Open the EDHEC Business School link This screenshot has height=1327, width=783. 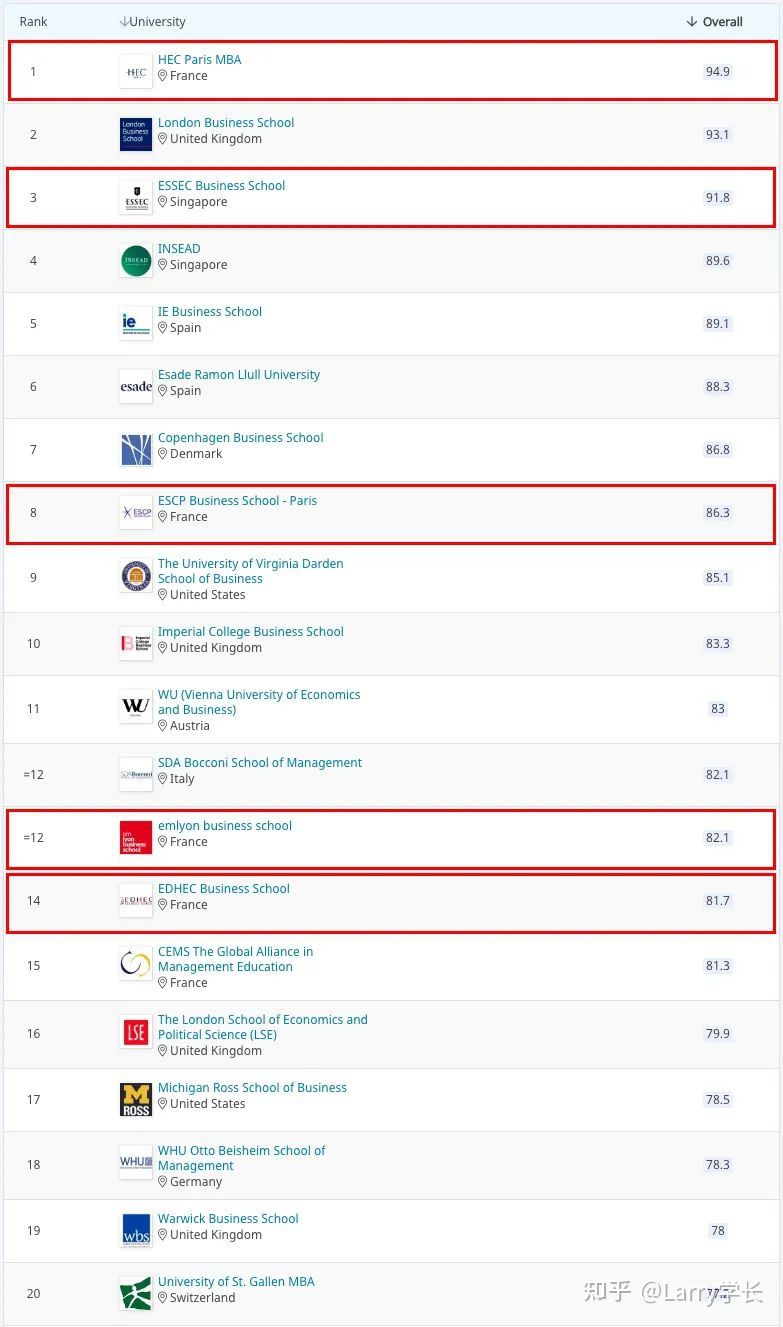[223, 889]
